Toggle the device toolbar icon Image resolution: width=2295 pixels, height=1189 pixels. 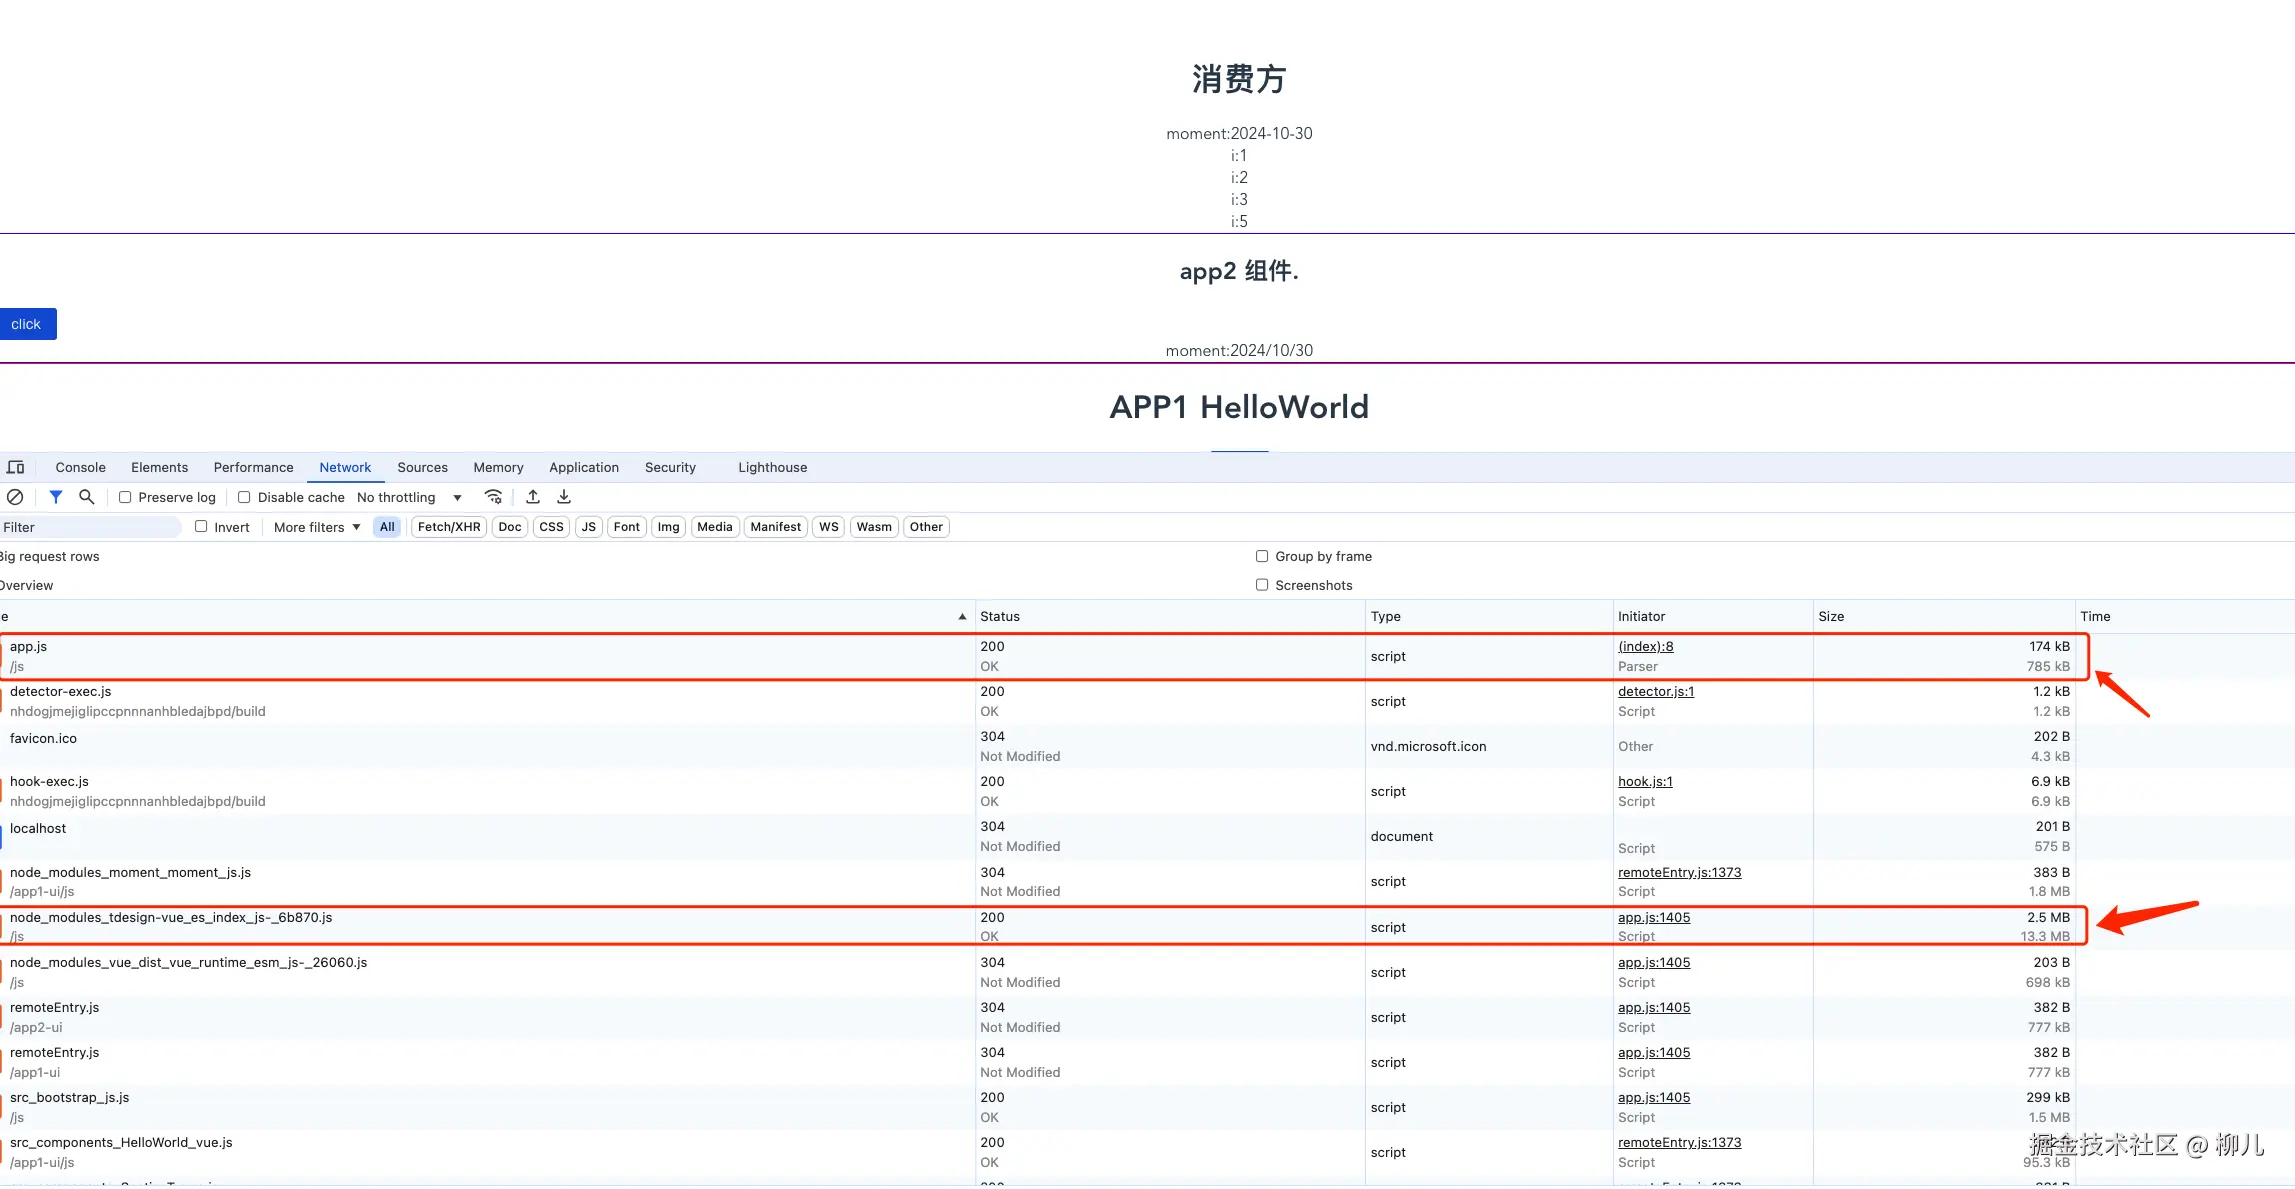(16, 467)
